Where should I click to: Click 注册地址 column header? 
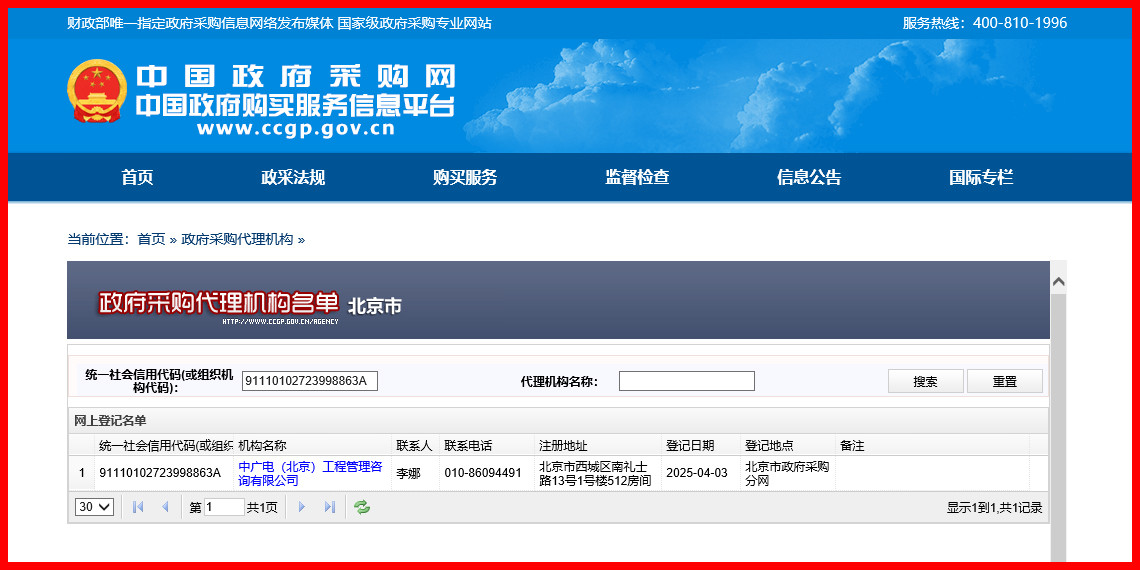[598, 446]
